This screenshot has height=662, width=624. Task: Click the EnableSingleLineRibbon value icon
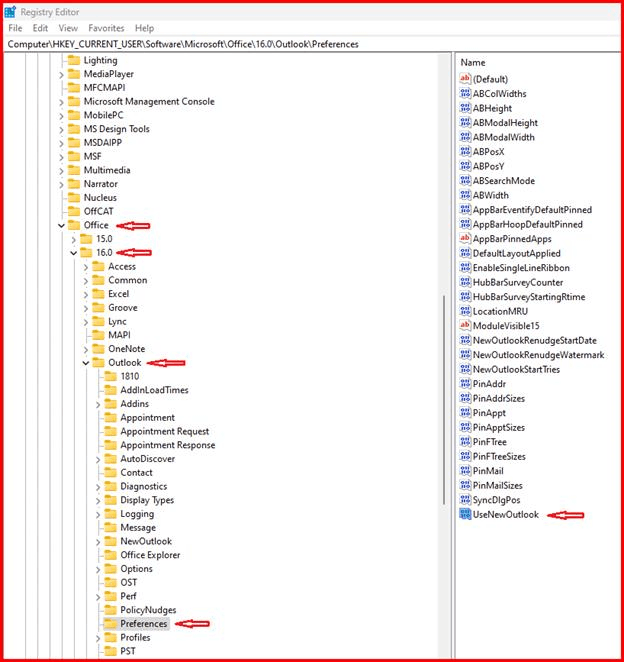point(465,268)
